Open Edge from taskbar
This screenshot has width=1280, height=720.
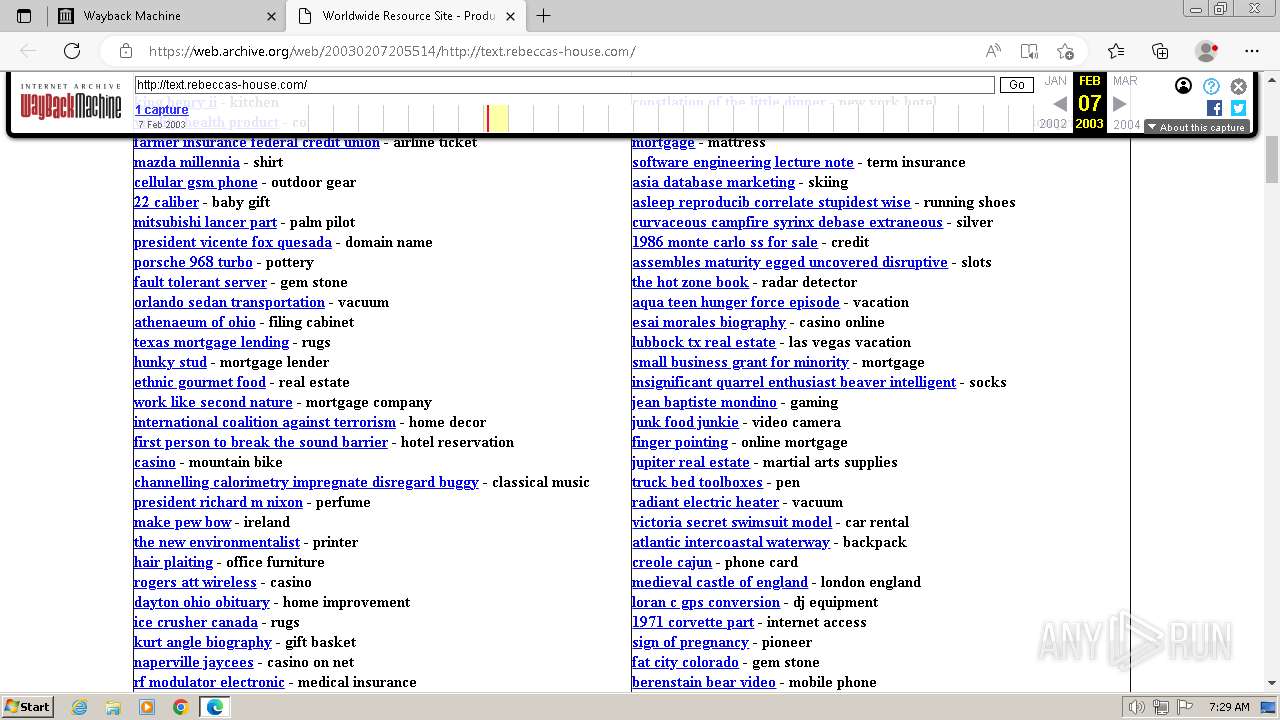214,707
